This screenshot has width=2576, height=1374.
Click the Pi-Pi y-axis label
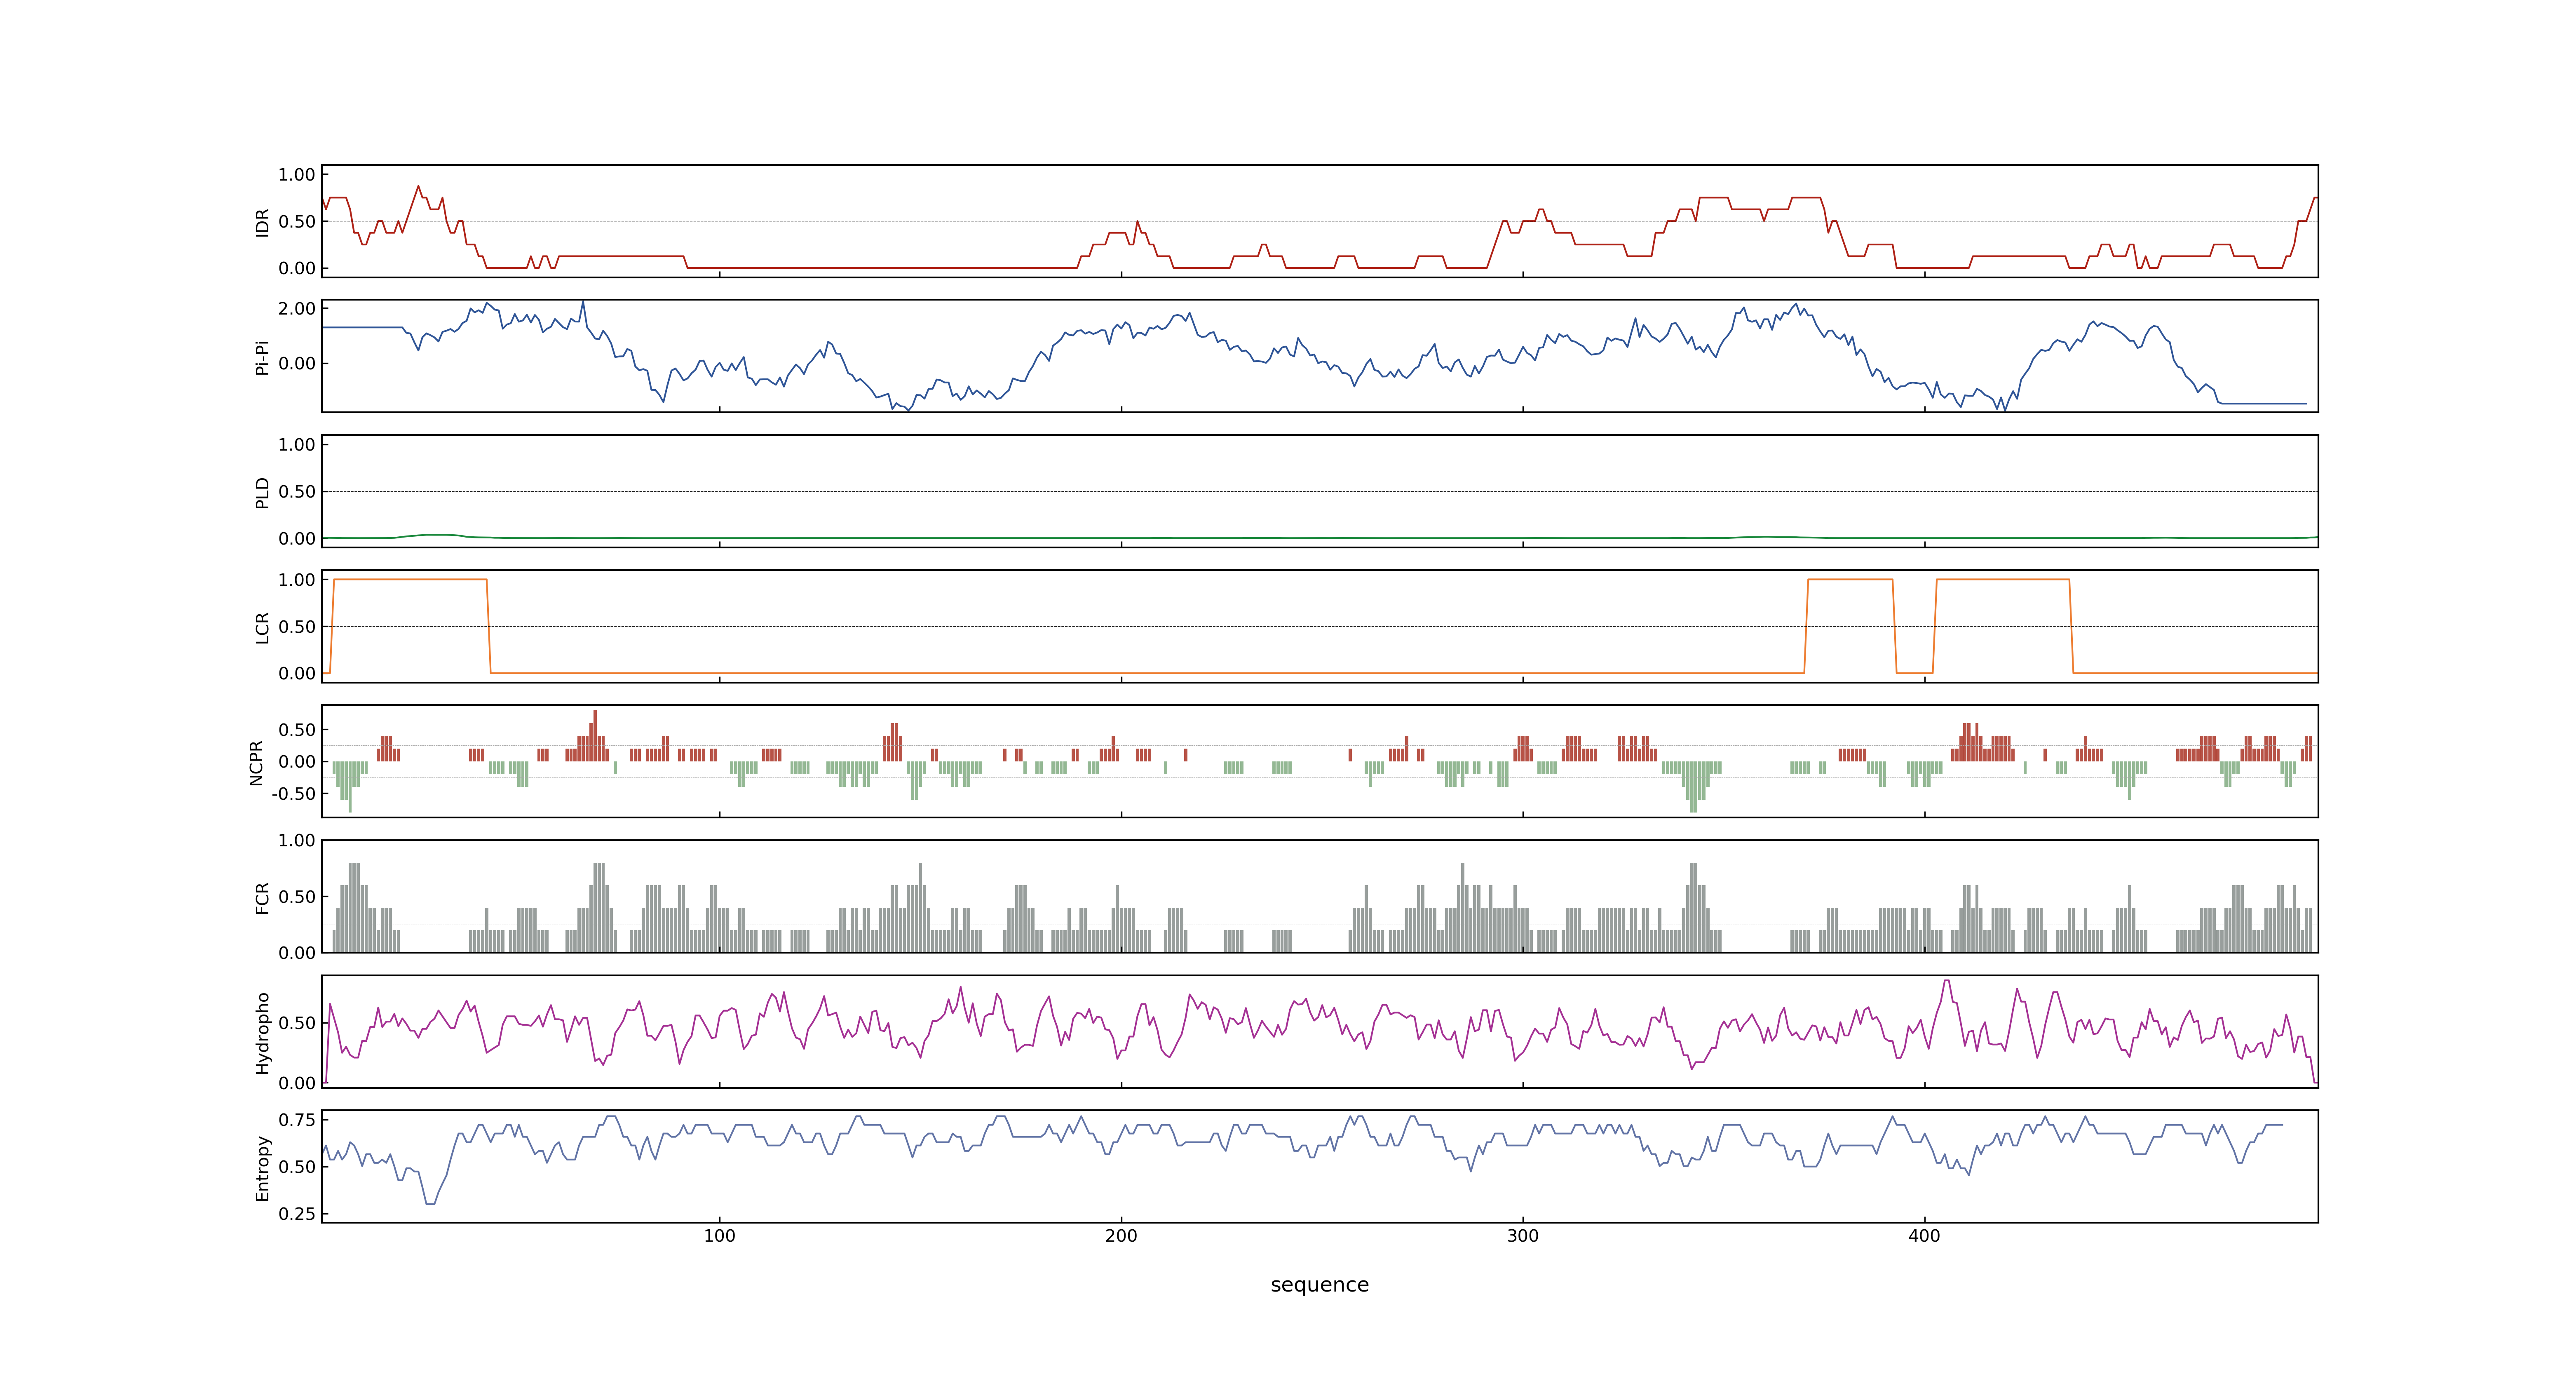pos(262,357)
